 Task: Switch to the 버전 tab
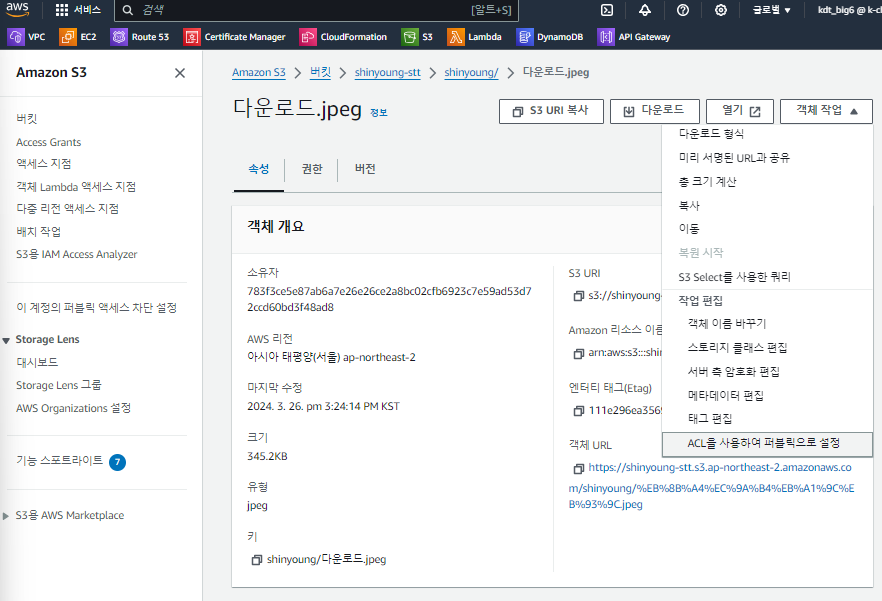coord(365,169)
